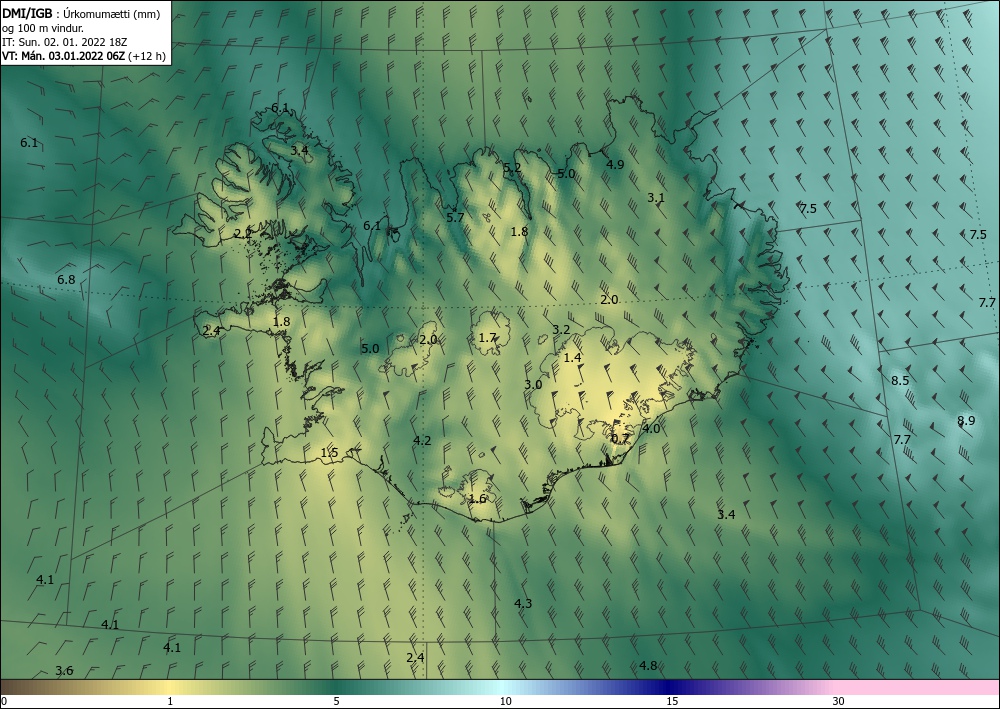Select the 1.6 value on the glacier
Screen dimensions: 1000x709
(x=477, y=499)
